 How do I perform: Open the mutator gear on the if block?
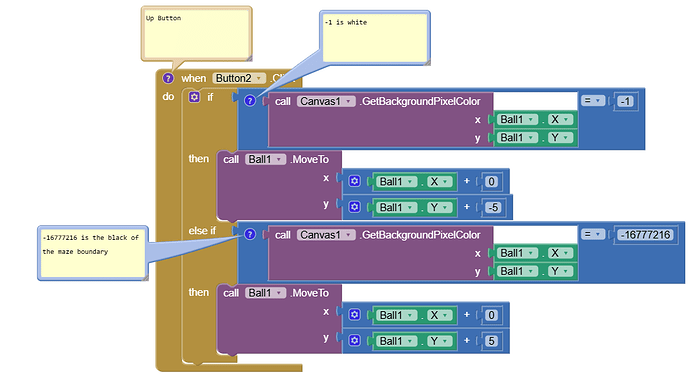[x=195, y=97]
